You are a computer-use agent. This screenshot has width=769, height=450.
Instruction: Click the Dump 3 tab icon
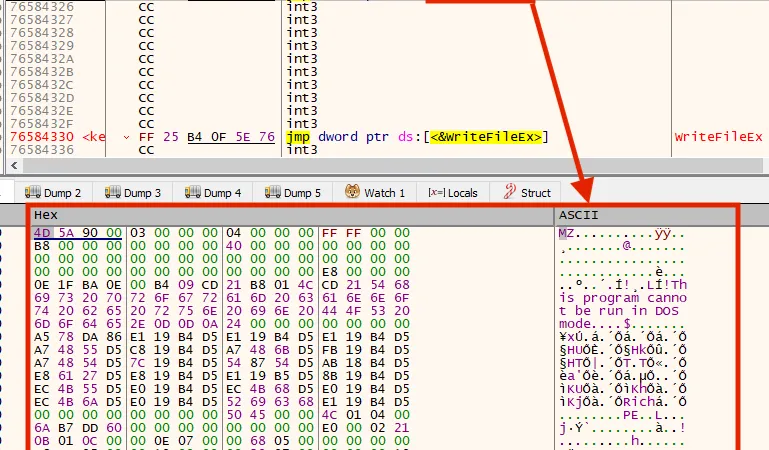pyautogui.click(x=113, y=192)
